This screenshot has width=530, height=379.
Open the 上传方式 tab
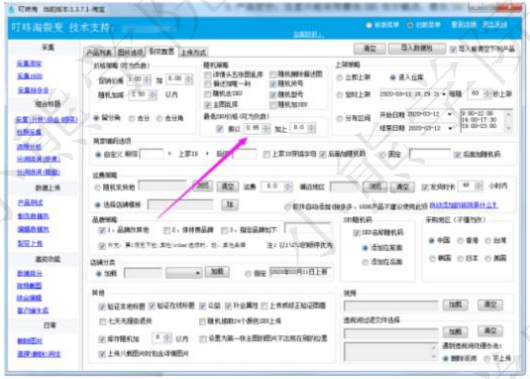point(193,52)
